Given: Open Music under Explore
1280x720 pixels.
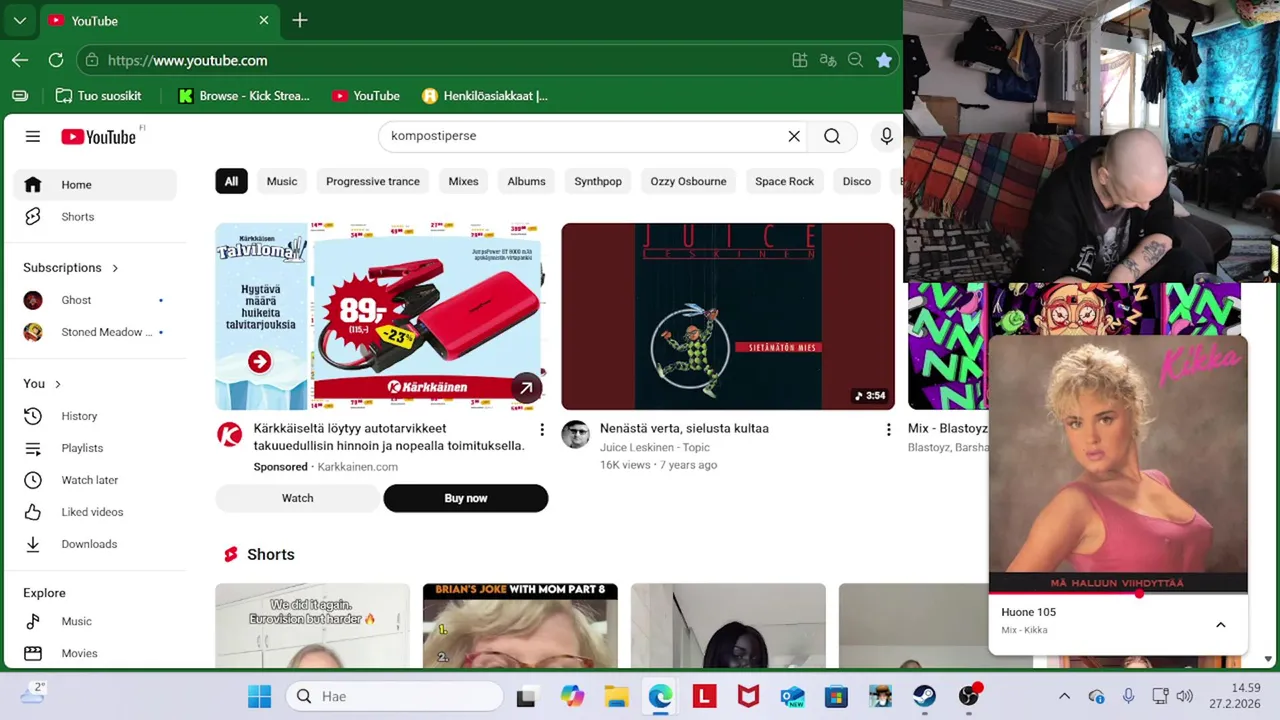Looking at the screenshot, I should coord(95,621).
